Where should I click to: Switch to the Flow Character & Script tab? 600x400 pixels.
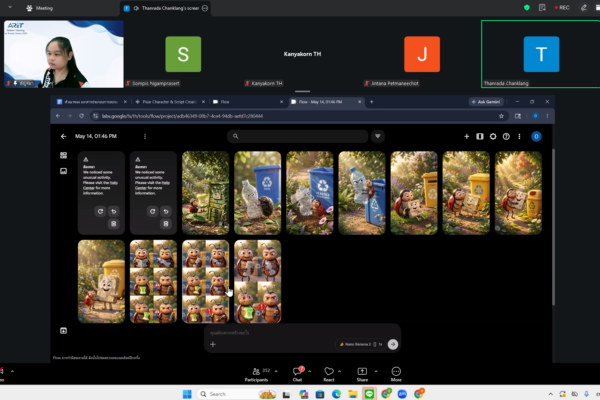pyautogui.click(x=168, y=102)
